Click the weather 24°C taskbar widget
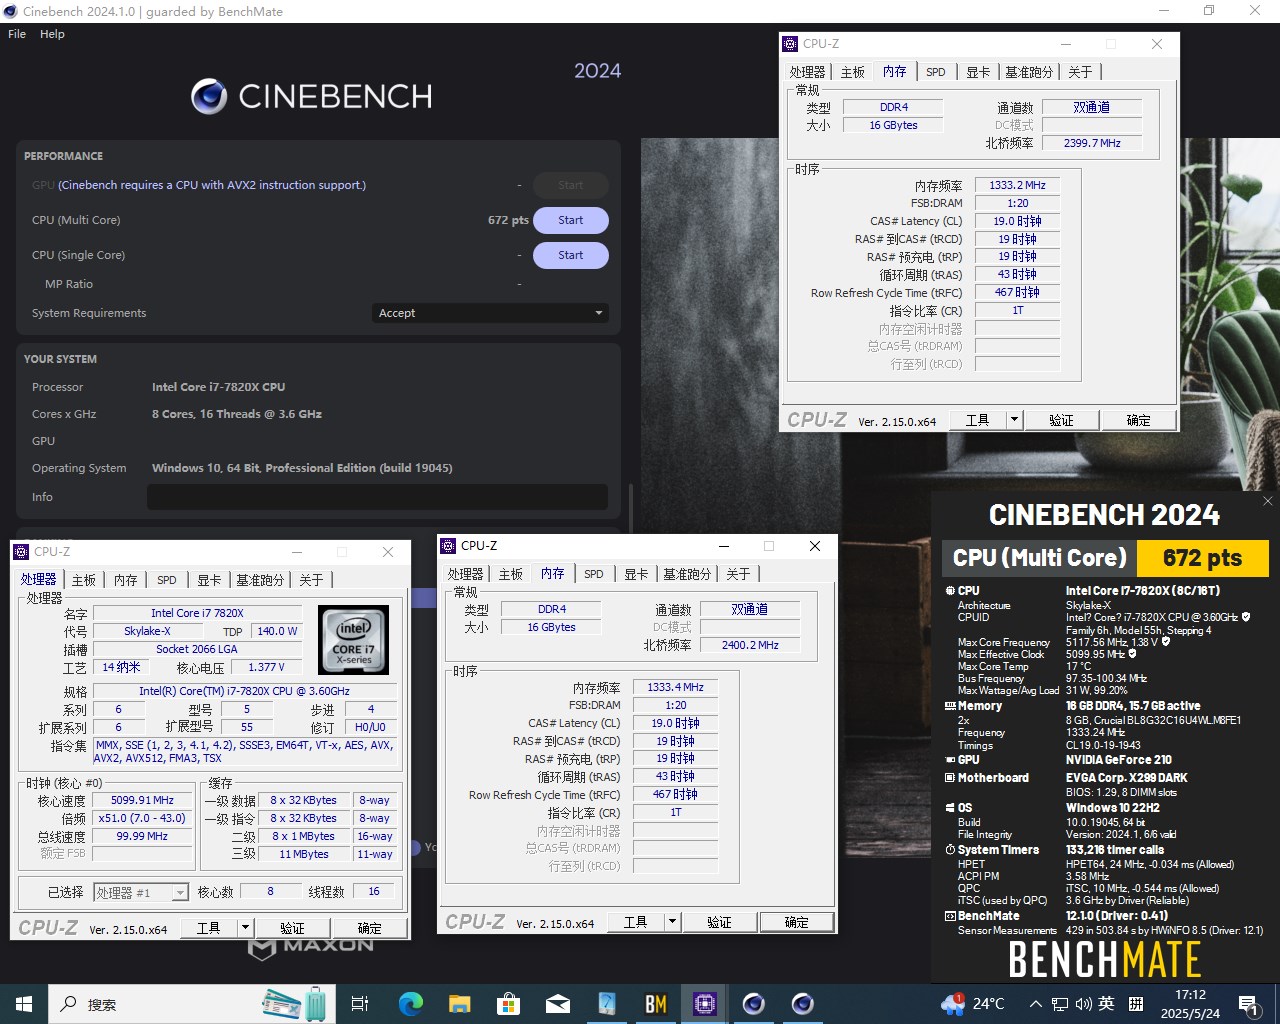1280x1024 pixels. point(973,1004)
